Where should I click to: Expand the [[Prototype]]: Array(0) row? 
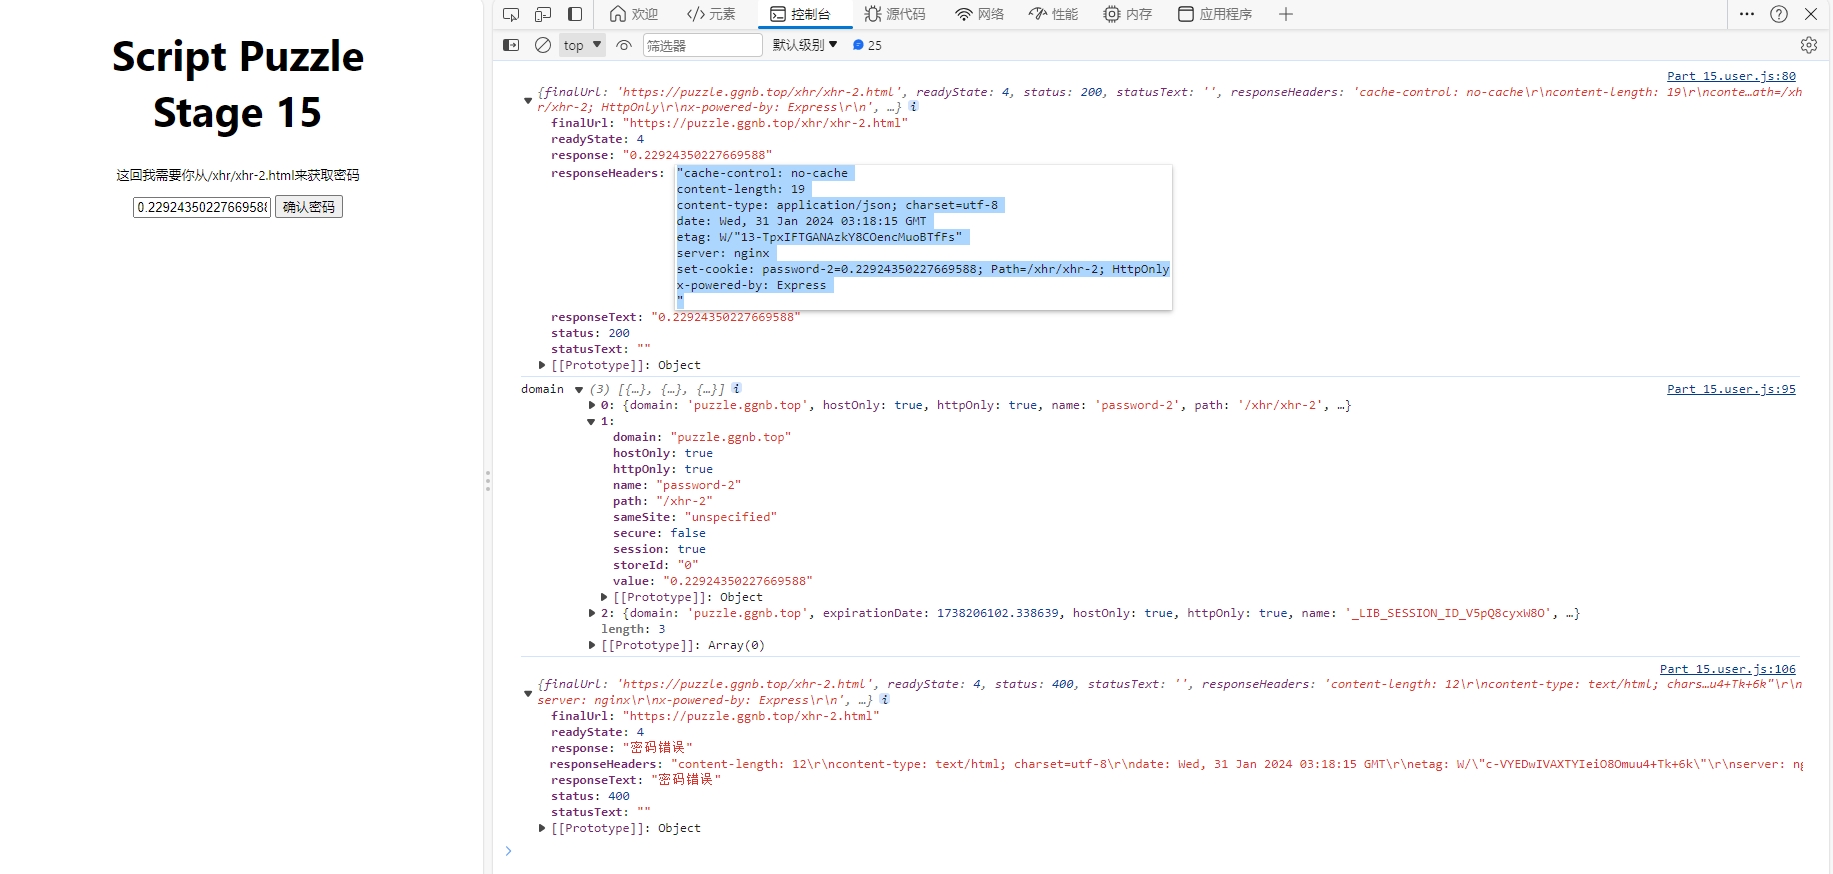coord(592,645)
